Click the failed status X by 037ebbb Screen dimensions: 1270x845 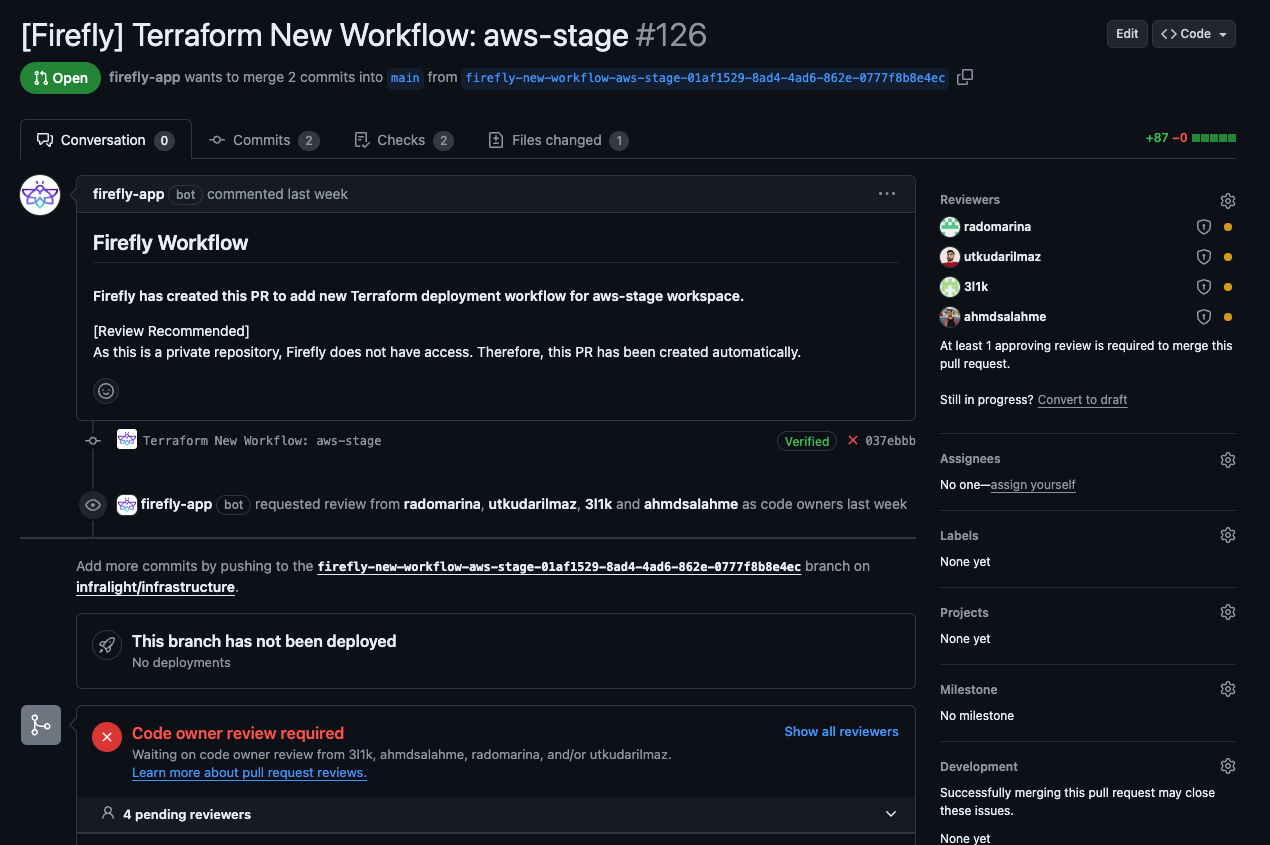pyautogui.click(x=853, y=440)
